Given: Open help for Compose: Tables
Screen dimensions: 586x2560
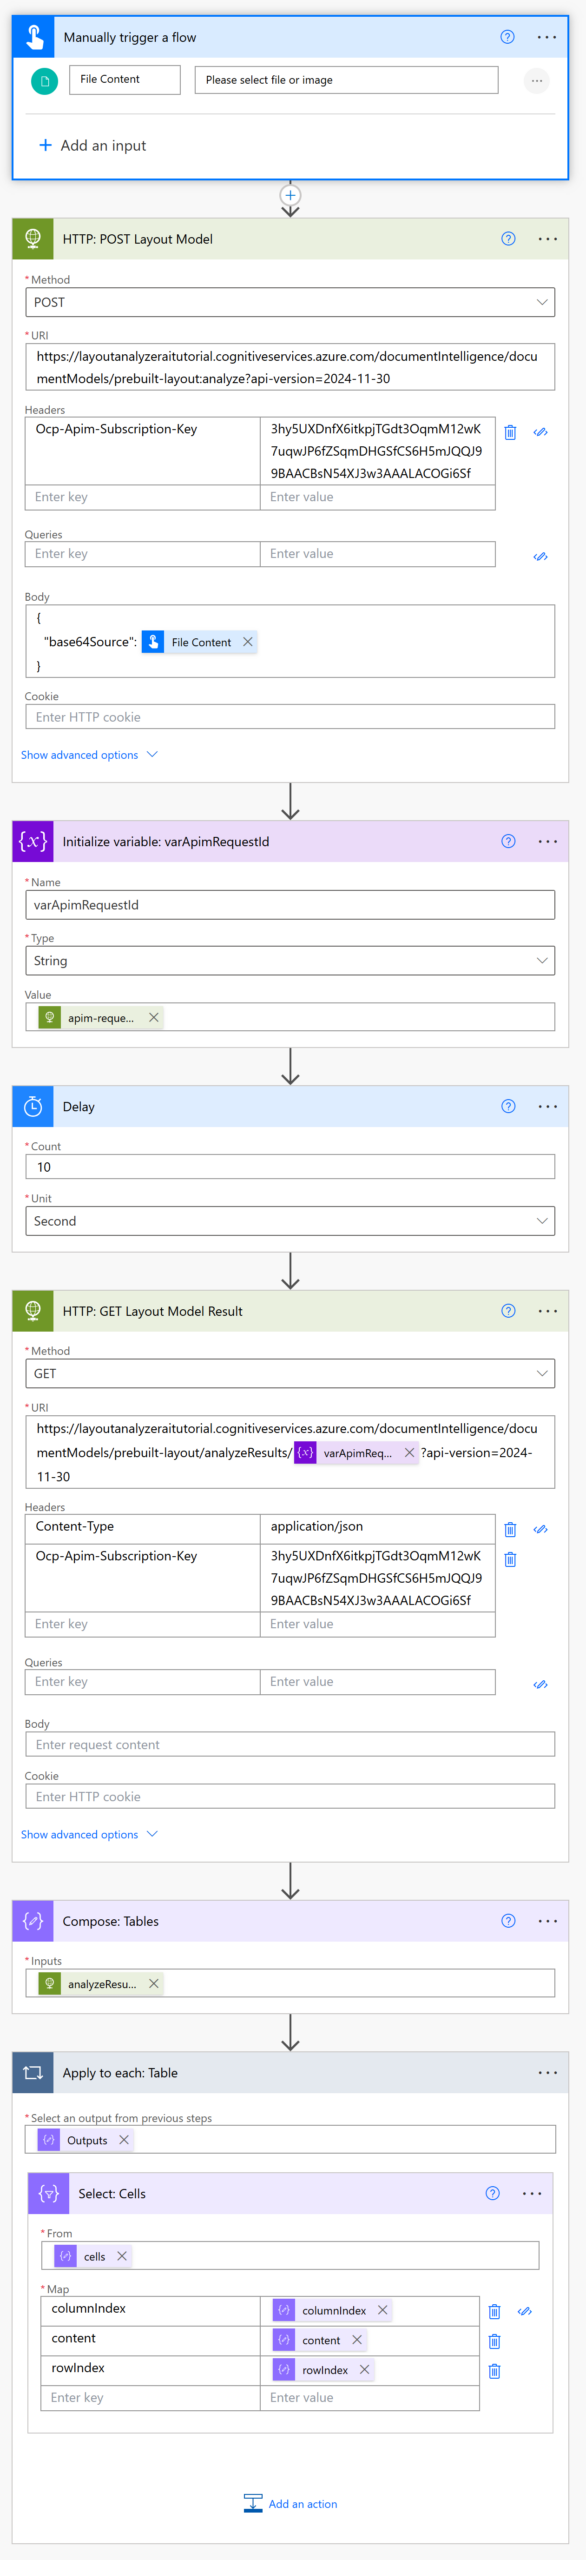Looking at the screenshot, I should point(508,1921).
